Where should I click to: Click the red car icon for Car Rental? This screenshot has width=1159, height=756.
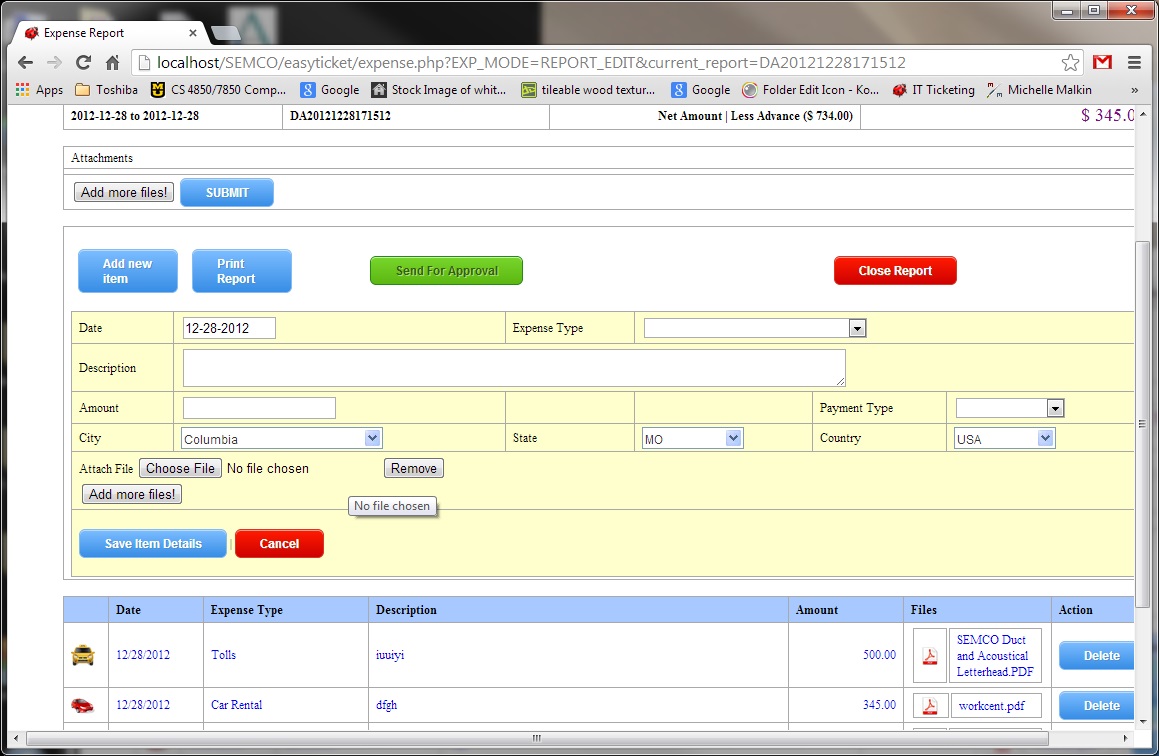pyautogui.click(x=83, y=705)
